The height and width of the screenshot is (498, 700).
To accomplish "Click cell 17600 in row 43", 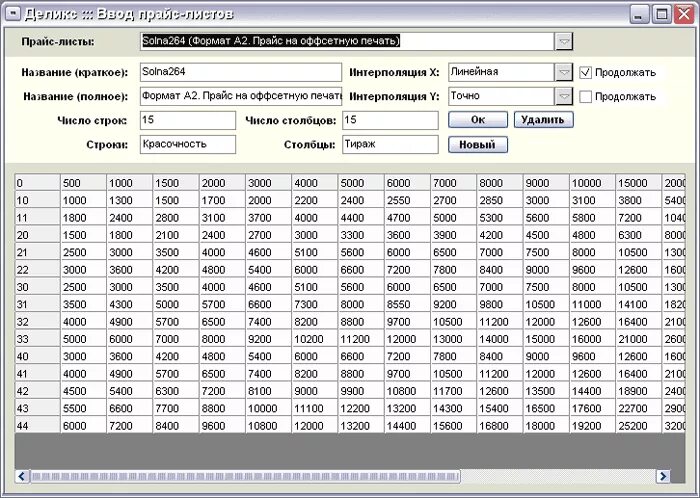I will coord(592,408).
